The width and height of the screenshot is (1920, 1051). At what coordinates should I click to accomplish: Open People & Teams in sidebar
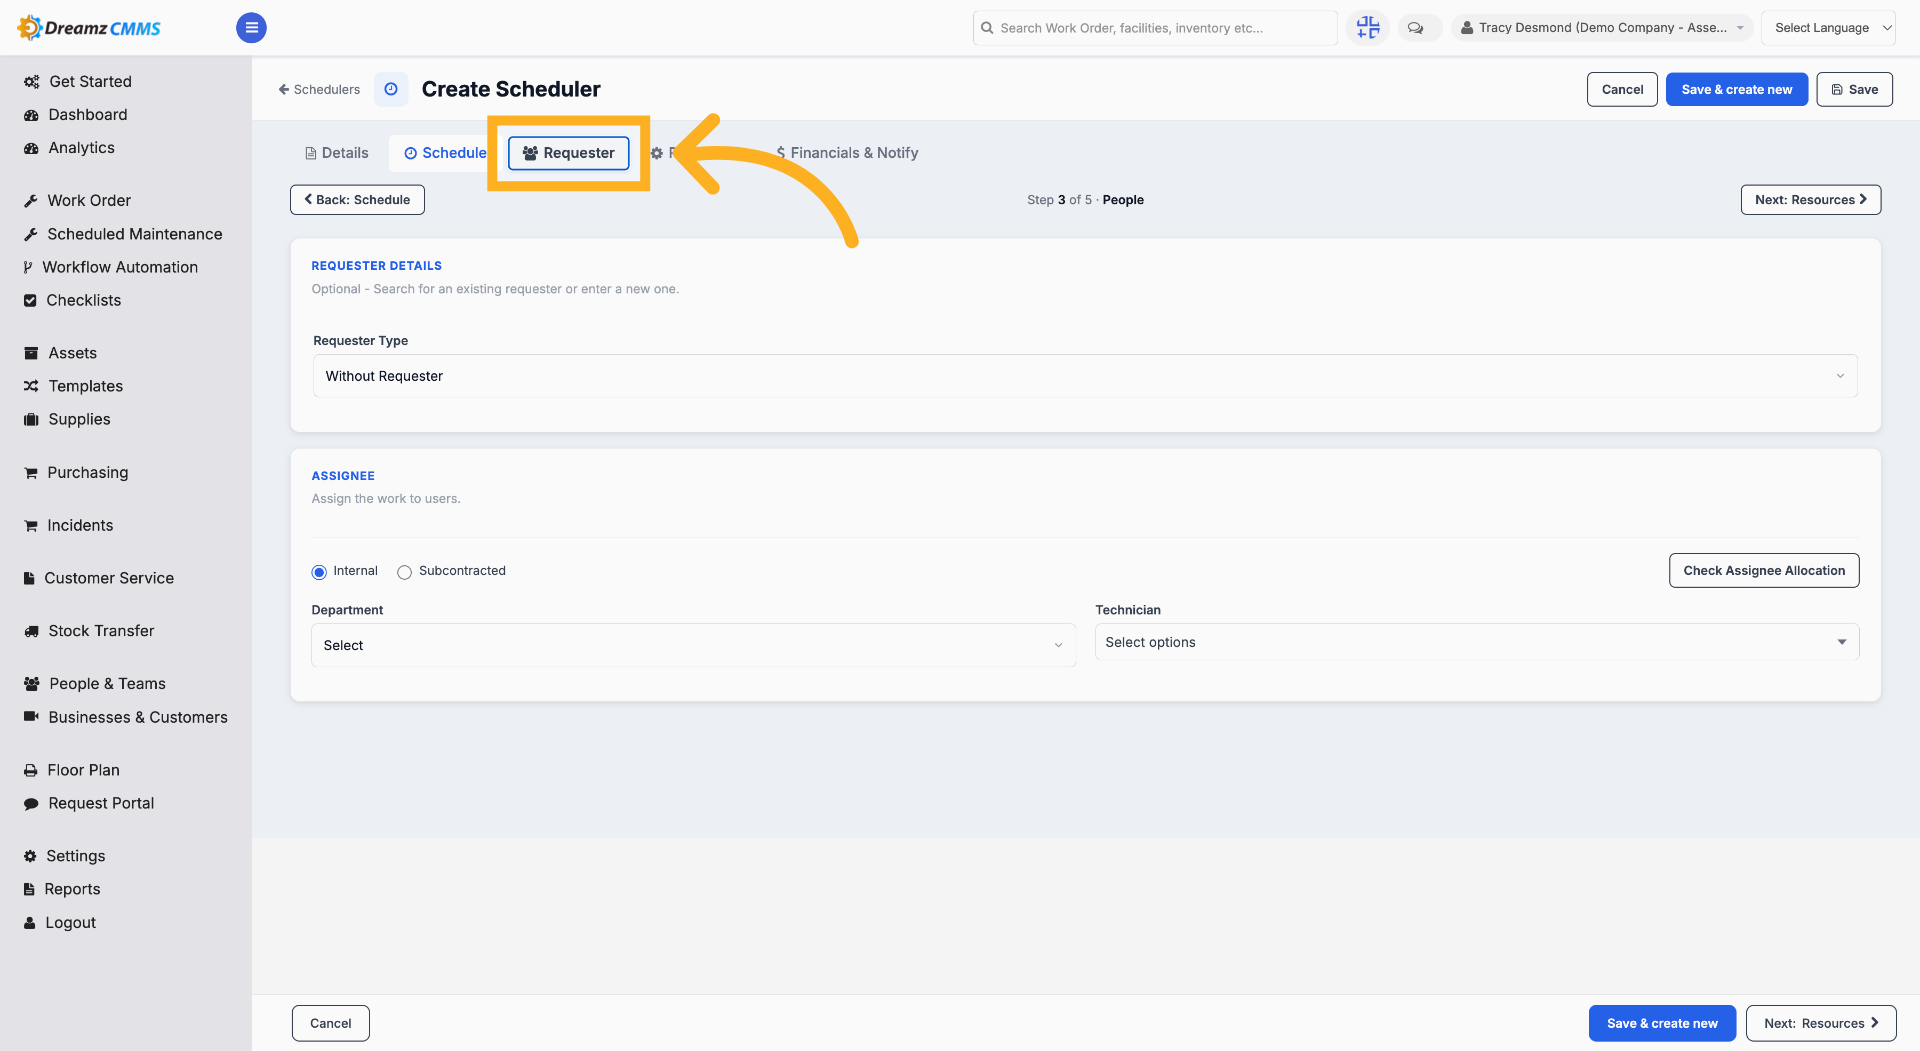[x=95, y=684]
